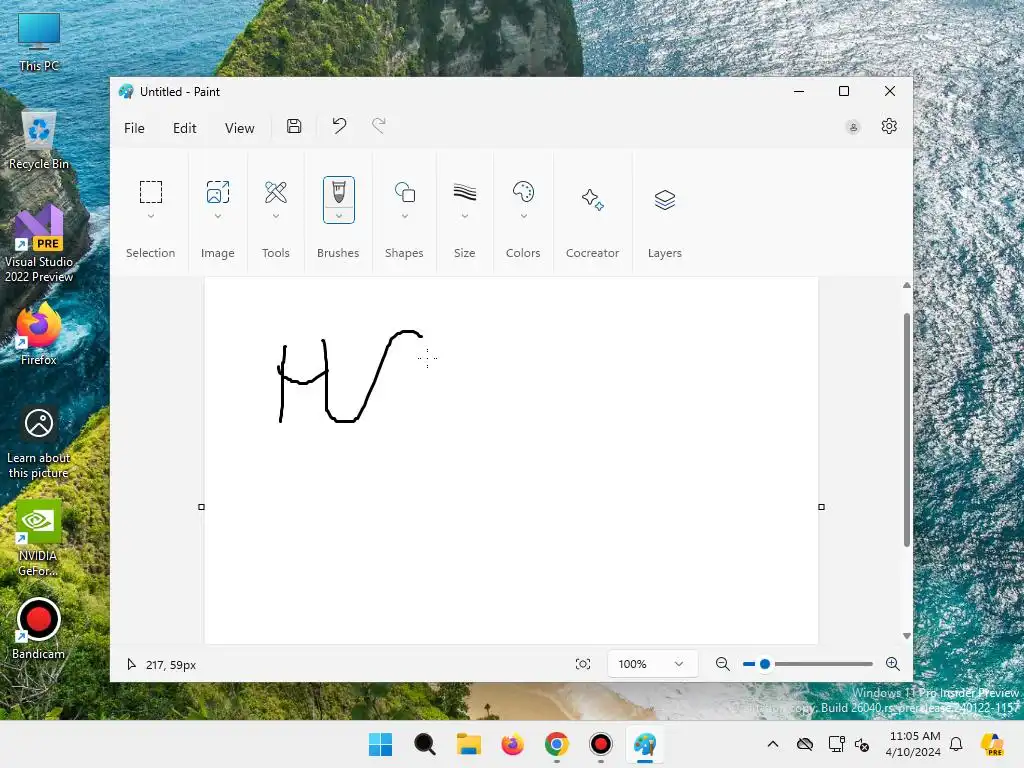Click the volume muted tray icon
Image resolution: width=1024 pixels, height=768 pixels.
[862, 744]
